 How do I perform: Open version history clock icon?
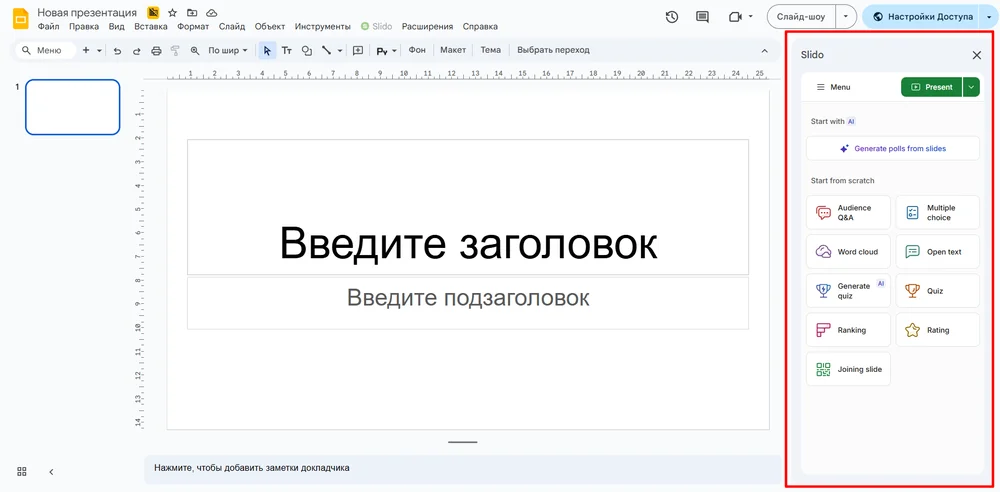pyautogui.click(x=672, y=17)
